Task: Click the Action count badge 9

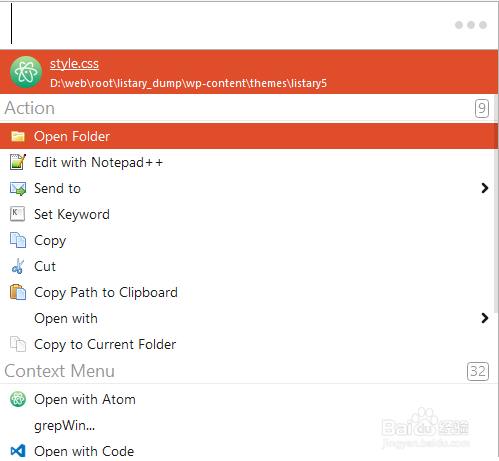Action: click(x=482, y=108)
